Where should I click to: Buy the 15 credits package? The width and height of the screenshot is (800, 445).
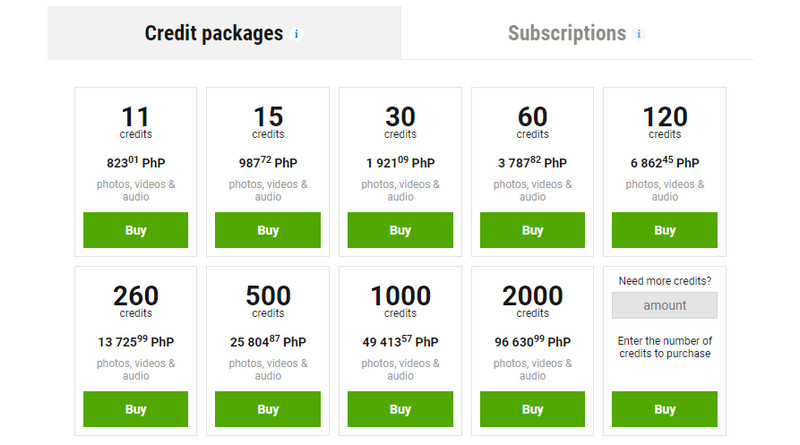[x=268, y=230]
